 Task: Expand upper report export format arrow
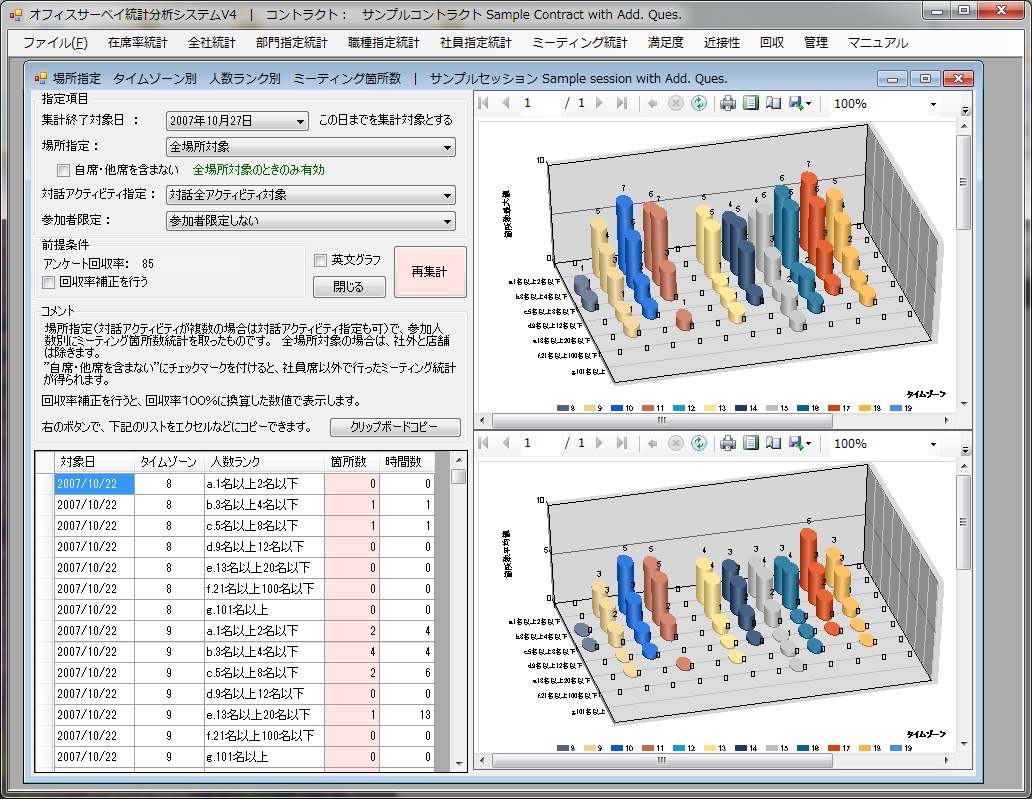click(x=808, y=104)
